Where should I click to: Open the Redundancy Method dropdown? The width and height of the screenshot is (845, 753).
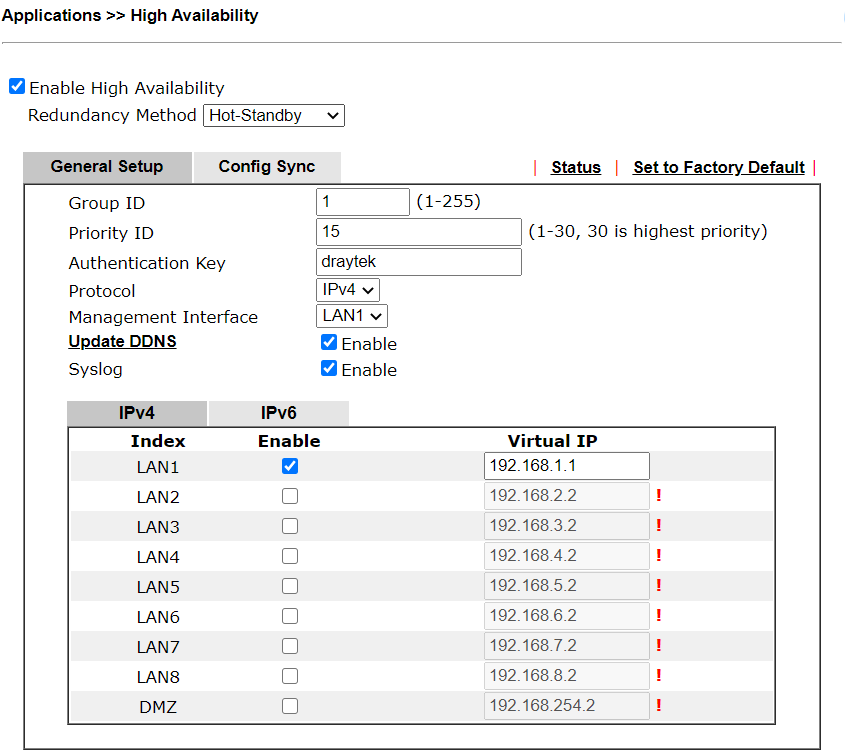[x=274, y=116]
